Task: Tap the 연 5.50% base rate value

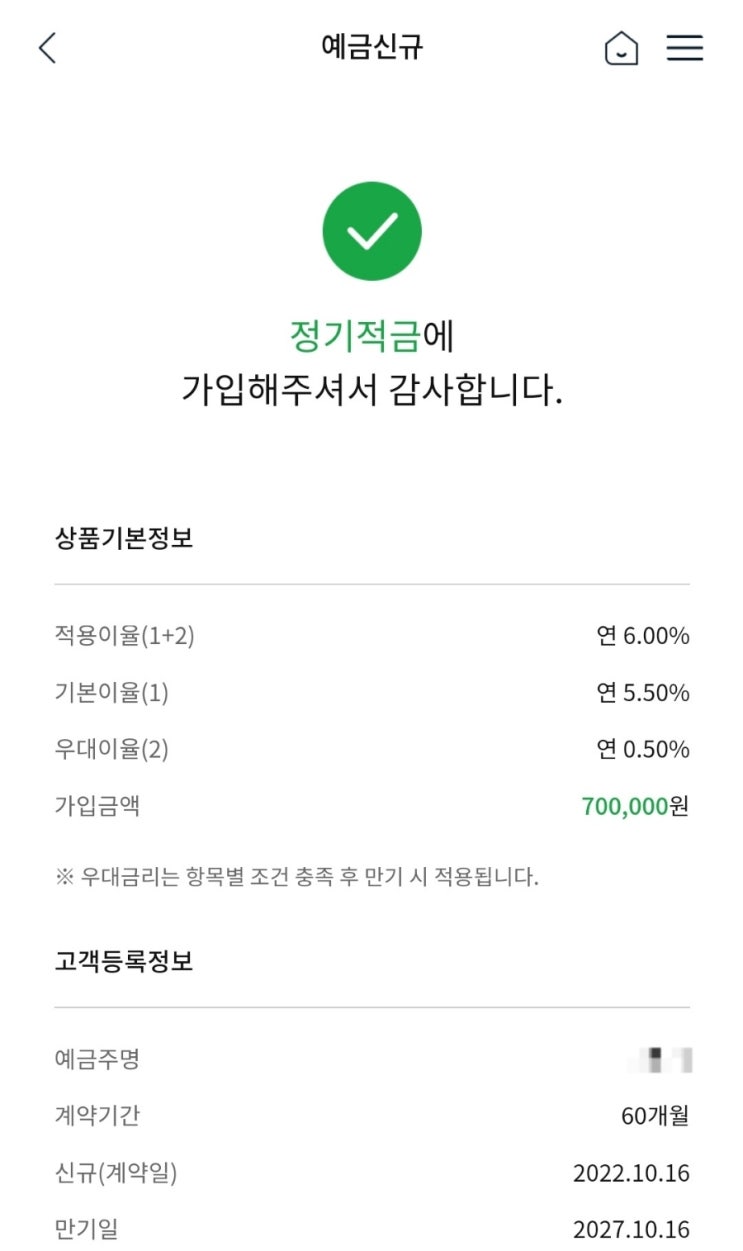Action: (x=643, y=693)
